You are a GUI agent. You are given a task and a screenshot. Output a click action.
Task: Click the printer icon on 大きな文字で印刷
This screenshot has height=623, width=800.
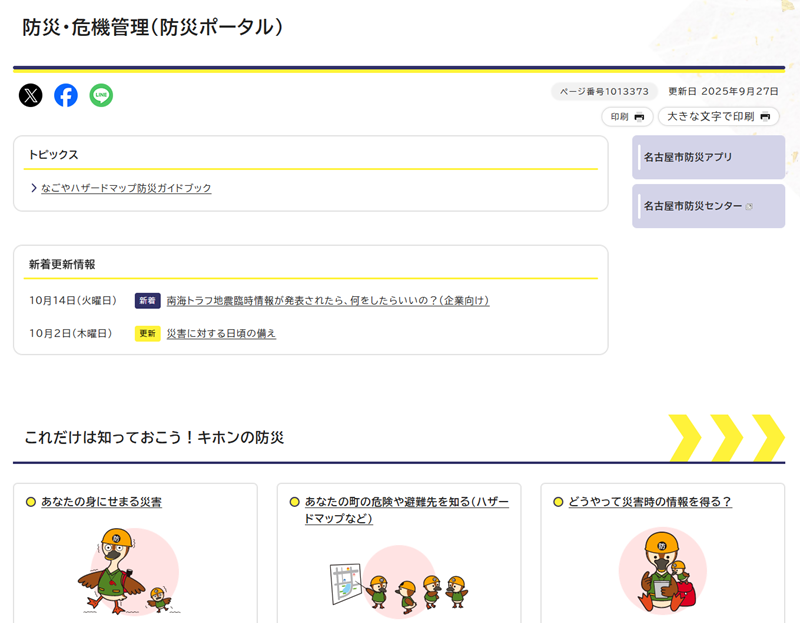(765, 117)
